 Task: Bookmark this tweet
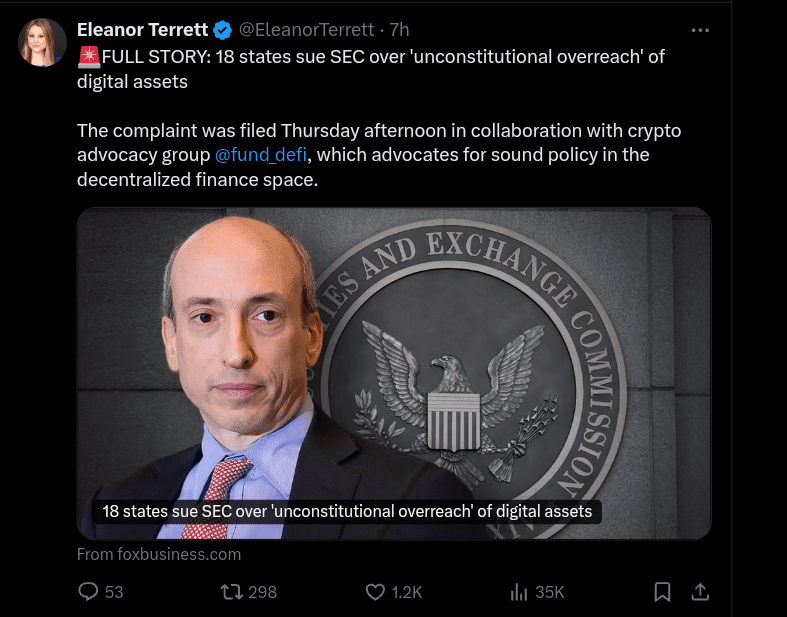(x=662, y=592)
